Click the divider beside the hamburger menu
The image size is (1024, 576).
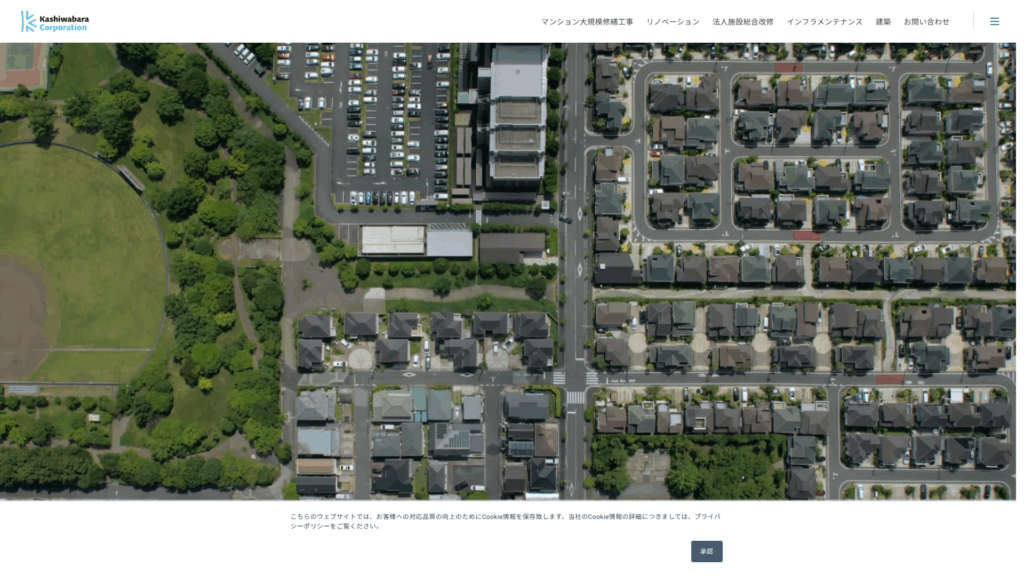click(973, 21)
